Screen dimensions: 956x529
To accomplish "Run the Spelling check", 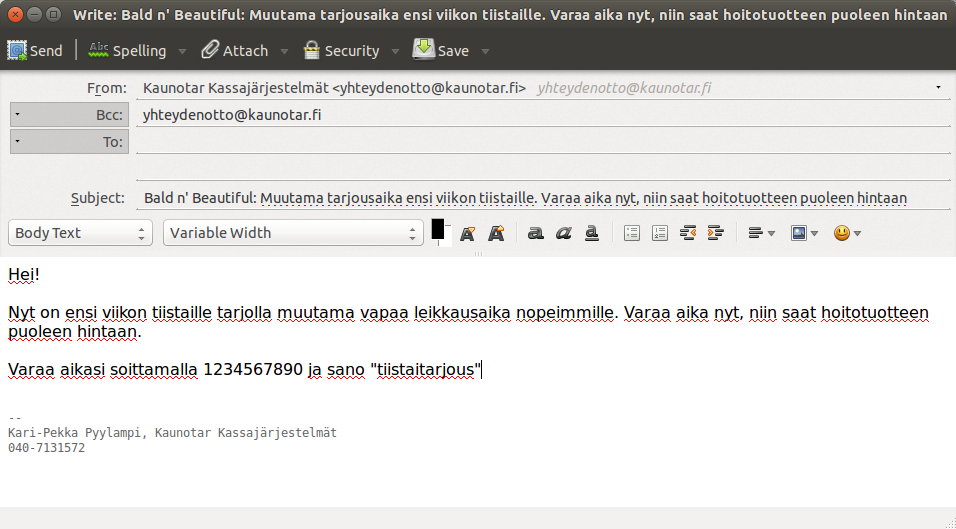I will click(x=127, y=50).
